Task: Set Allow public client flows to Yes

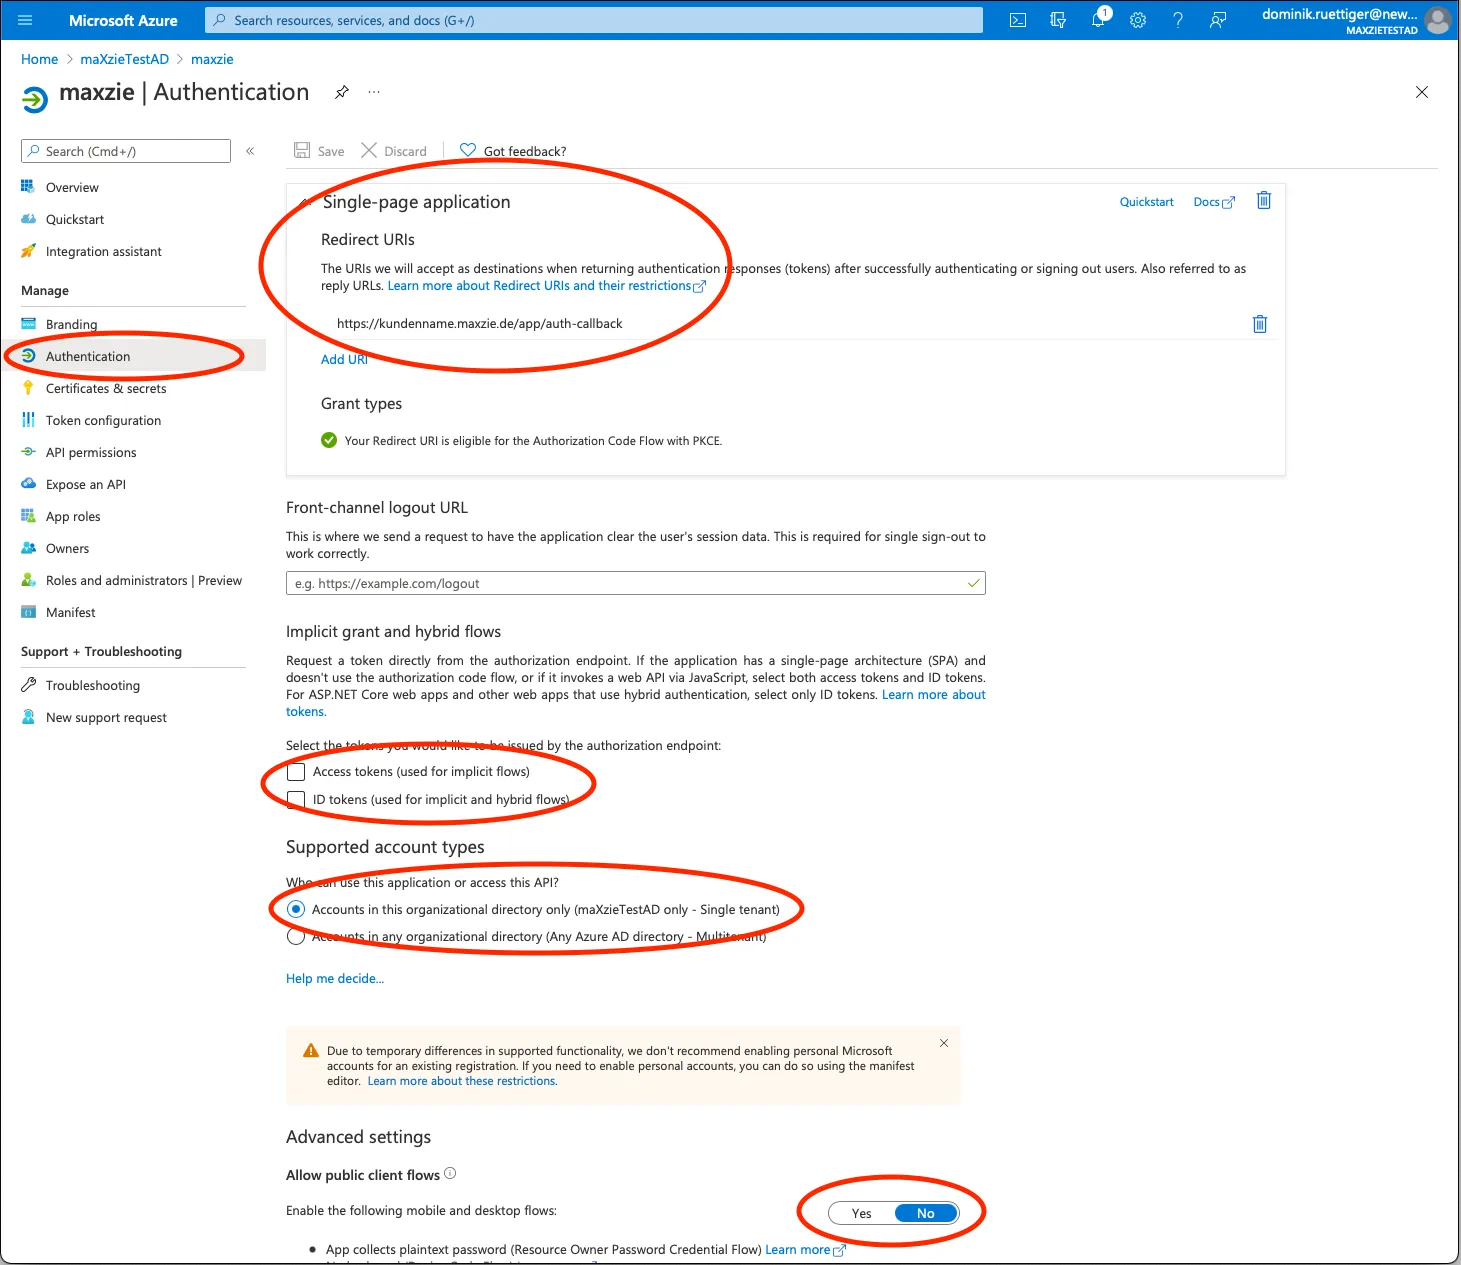Action: [862, 1213]
